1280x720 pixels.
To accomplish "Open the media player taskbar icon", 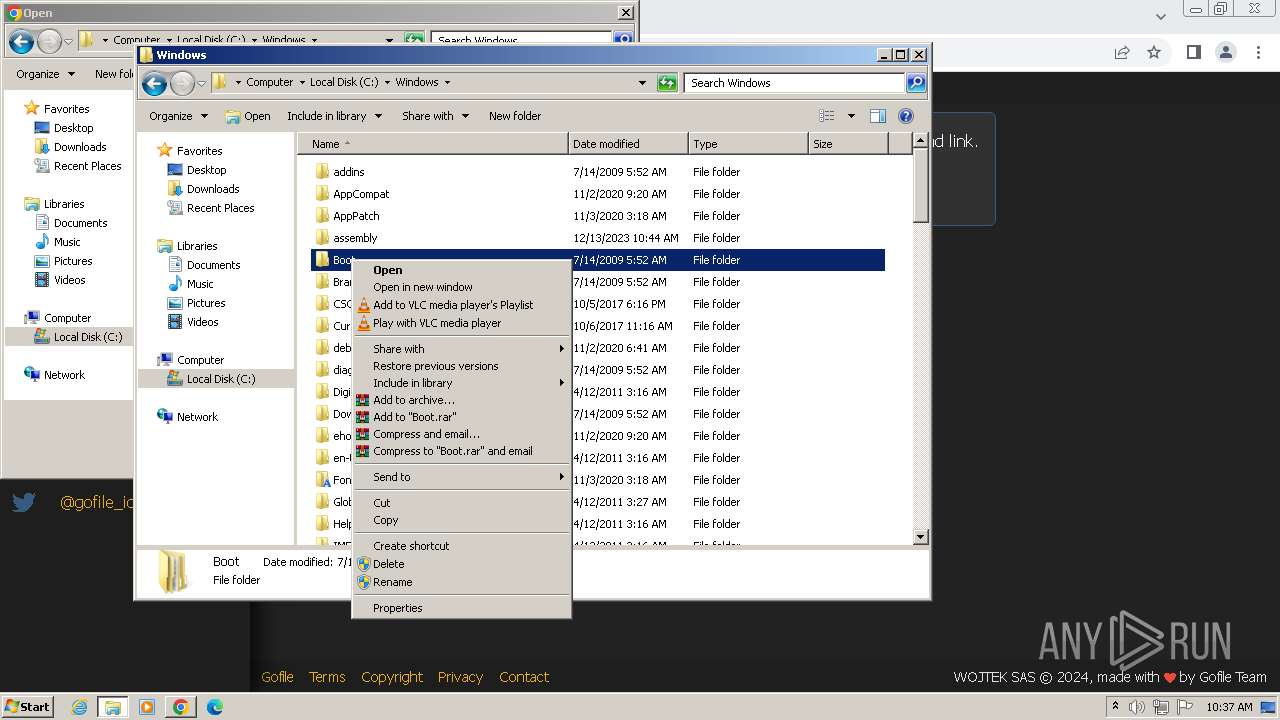I will click(146, 707).
